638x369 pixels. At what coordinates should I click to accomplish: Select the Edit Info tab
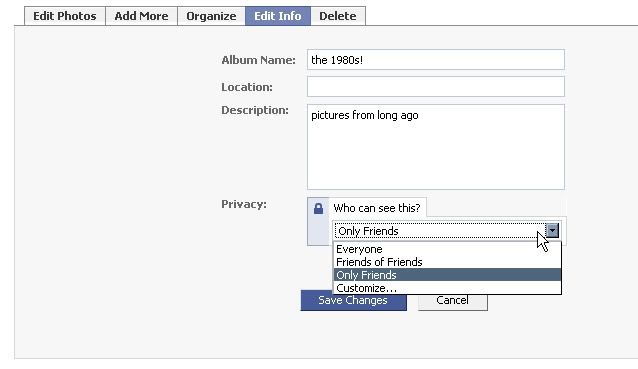[x=278, y=16]
